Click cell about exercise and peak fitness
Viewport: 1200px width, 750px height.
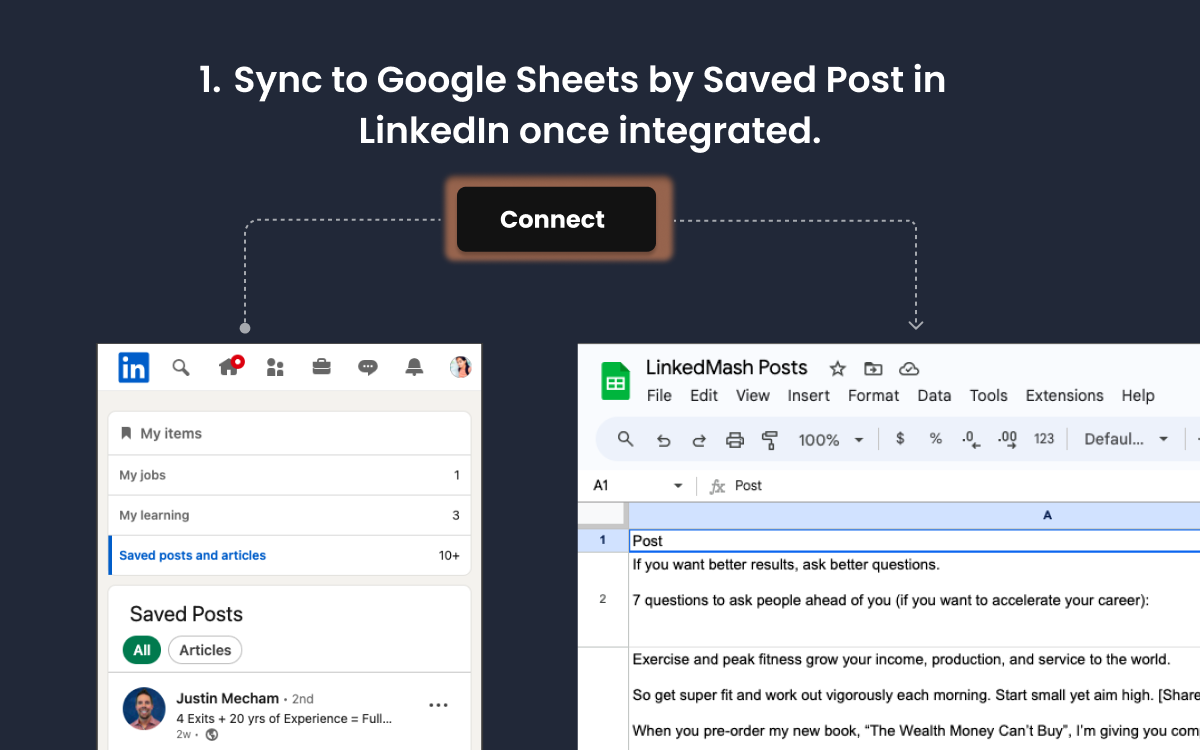(x=914, y=698)
